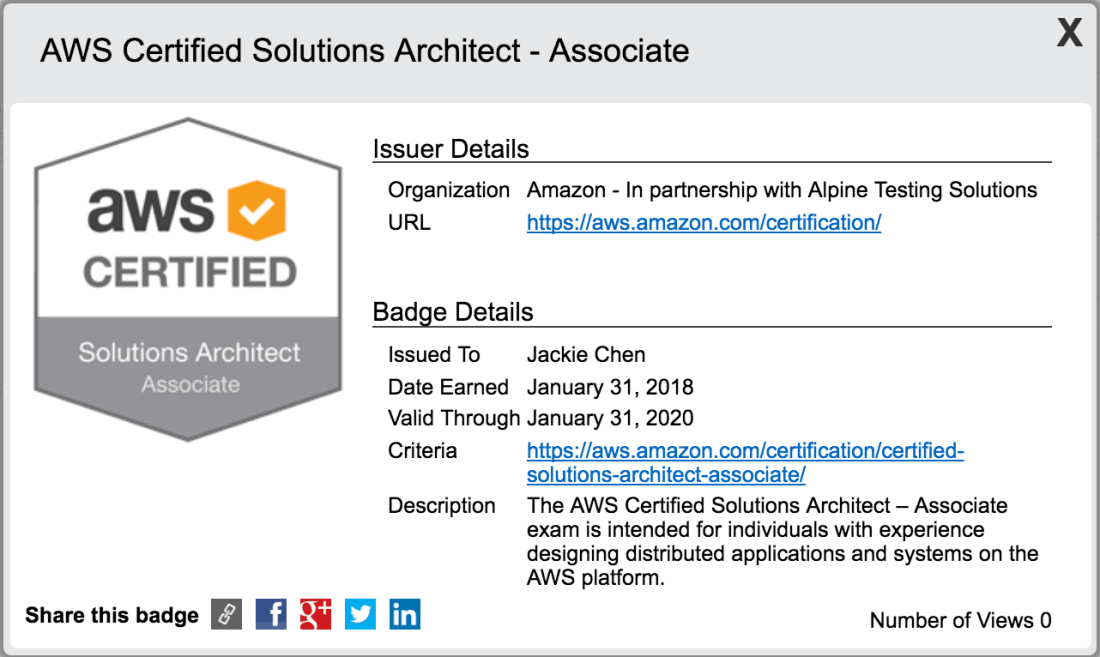Share the badge on Twitter

tap(360, 614)
